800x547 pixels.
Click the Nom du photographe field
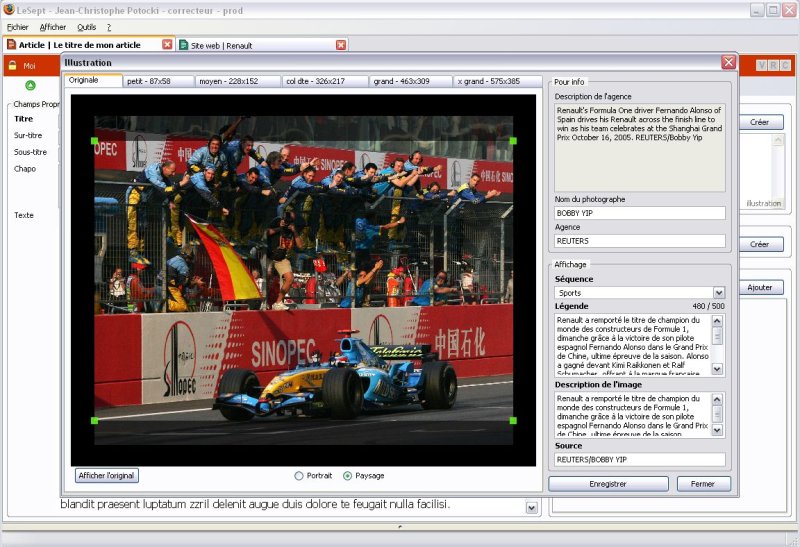click(x=640, y=213)
